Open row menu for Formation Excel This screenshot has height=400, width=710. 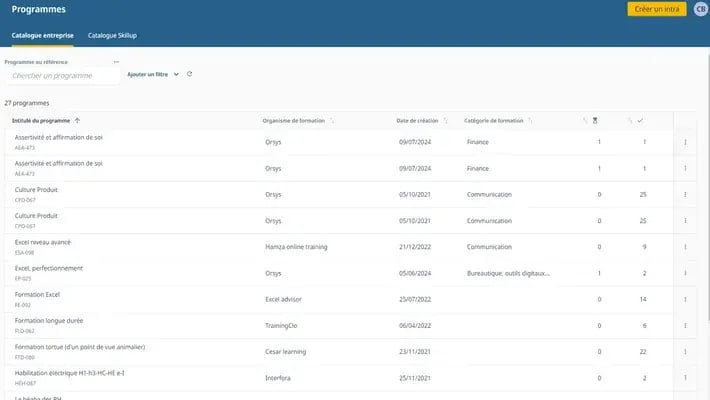(x=685, y=299)
